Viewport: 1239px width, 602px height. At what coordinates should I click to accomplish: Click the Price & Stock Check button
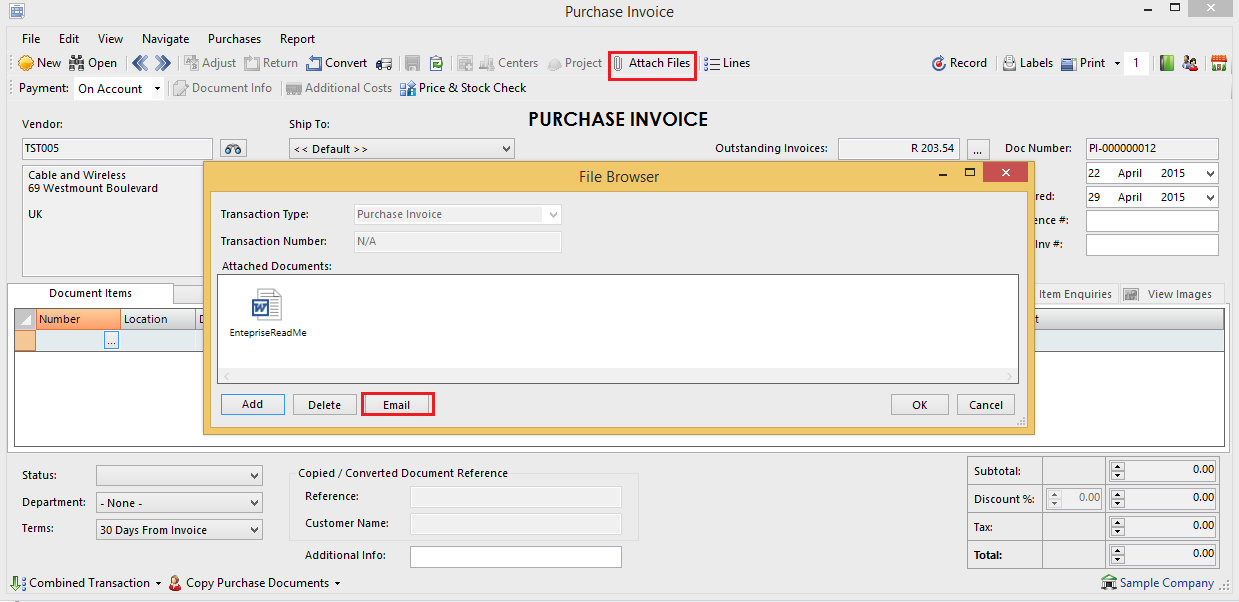tap(463, 88)
